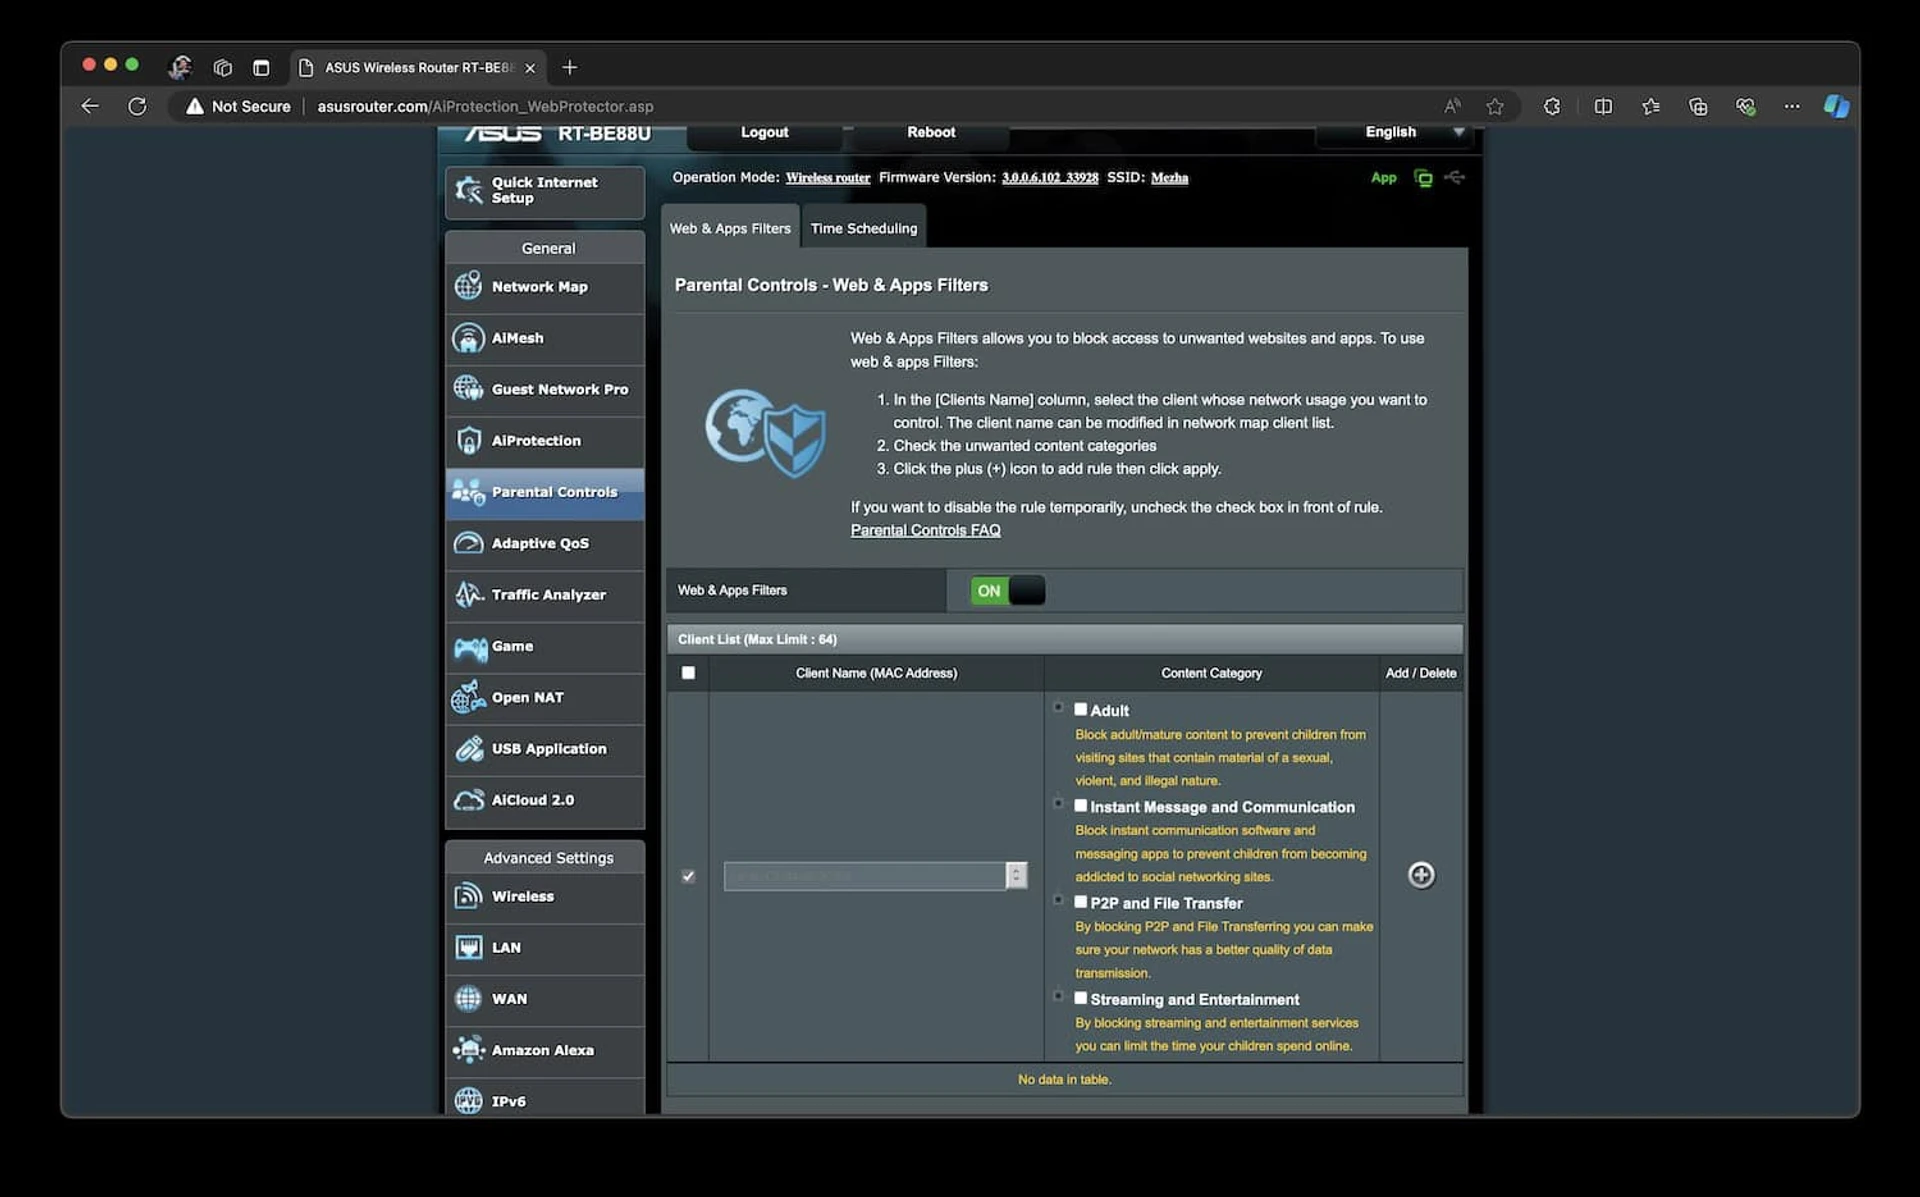Open the AiMesh icon in sidebar
Viewport: 1920px width, 1197px height.
[468, 338]
